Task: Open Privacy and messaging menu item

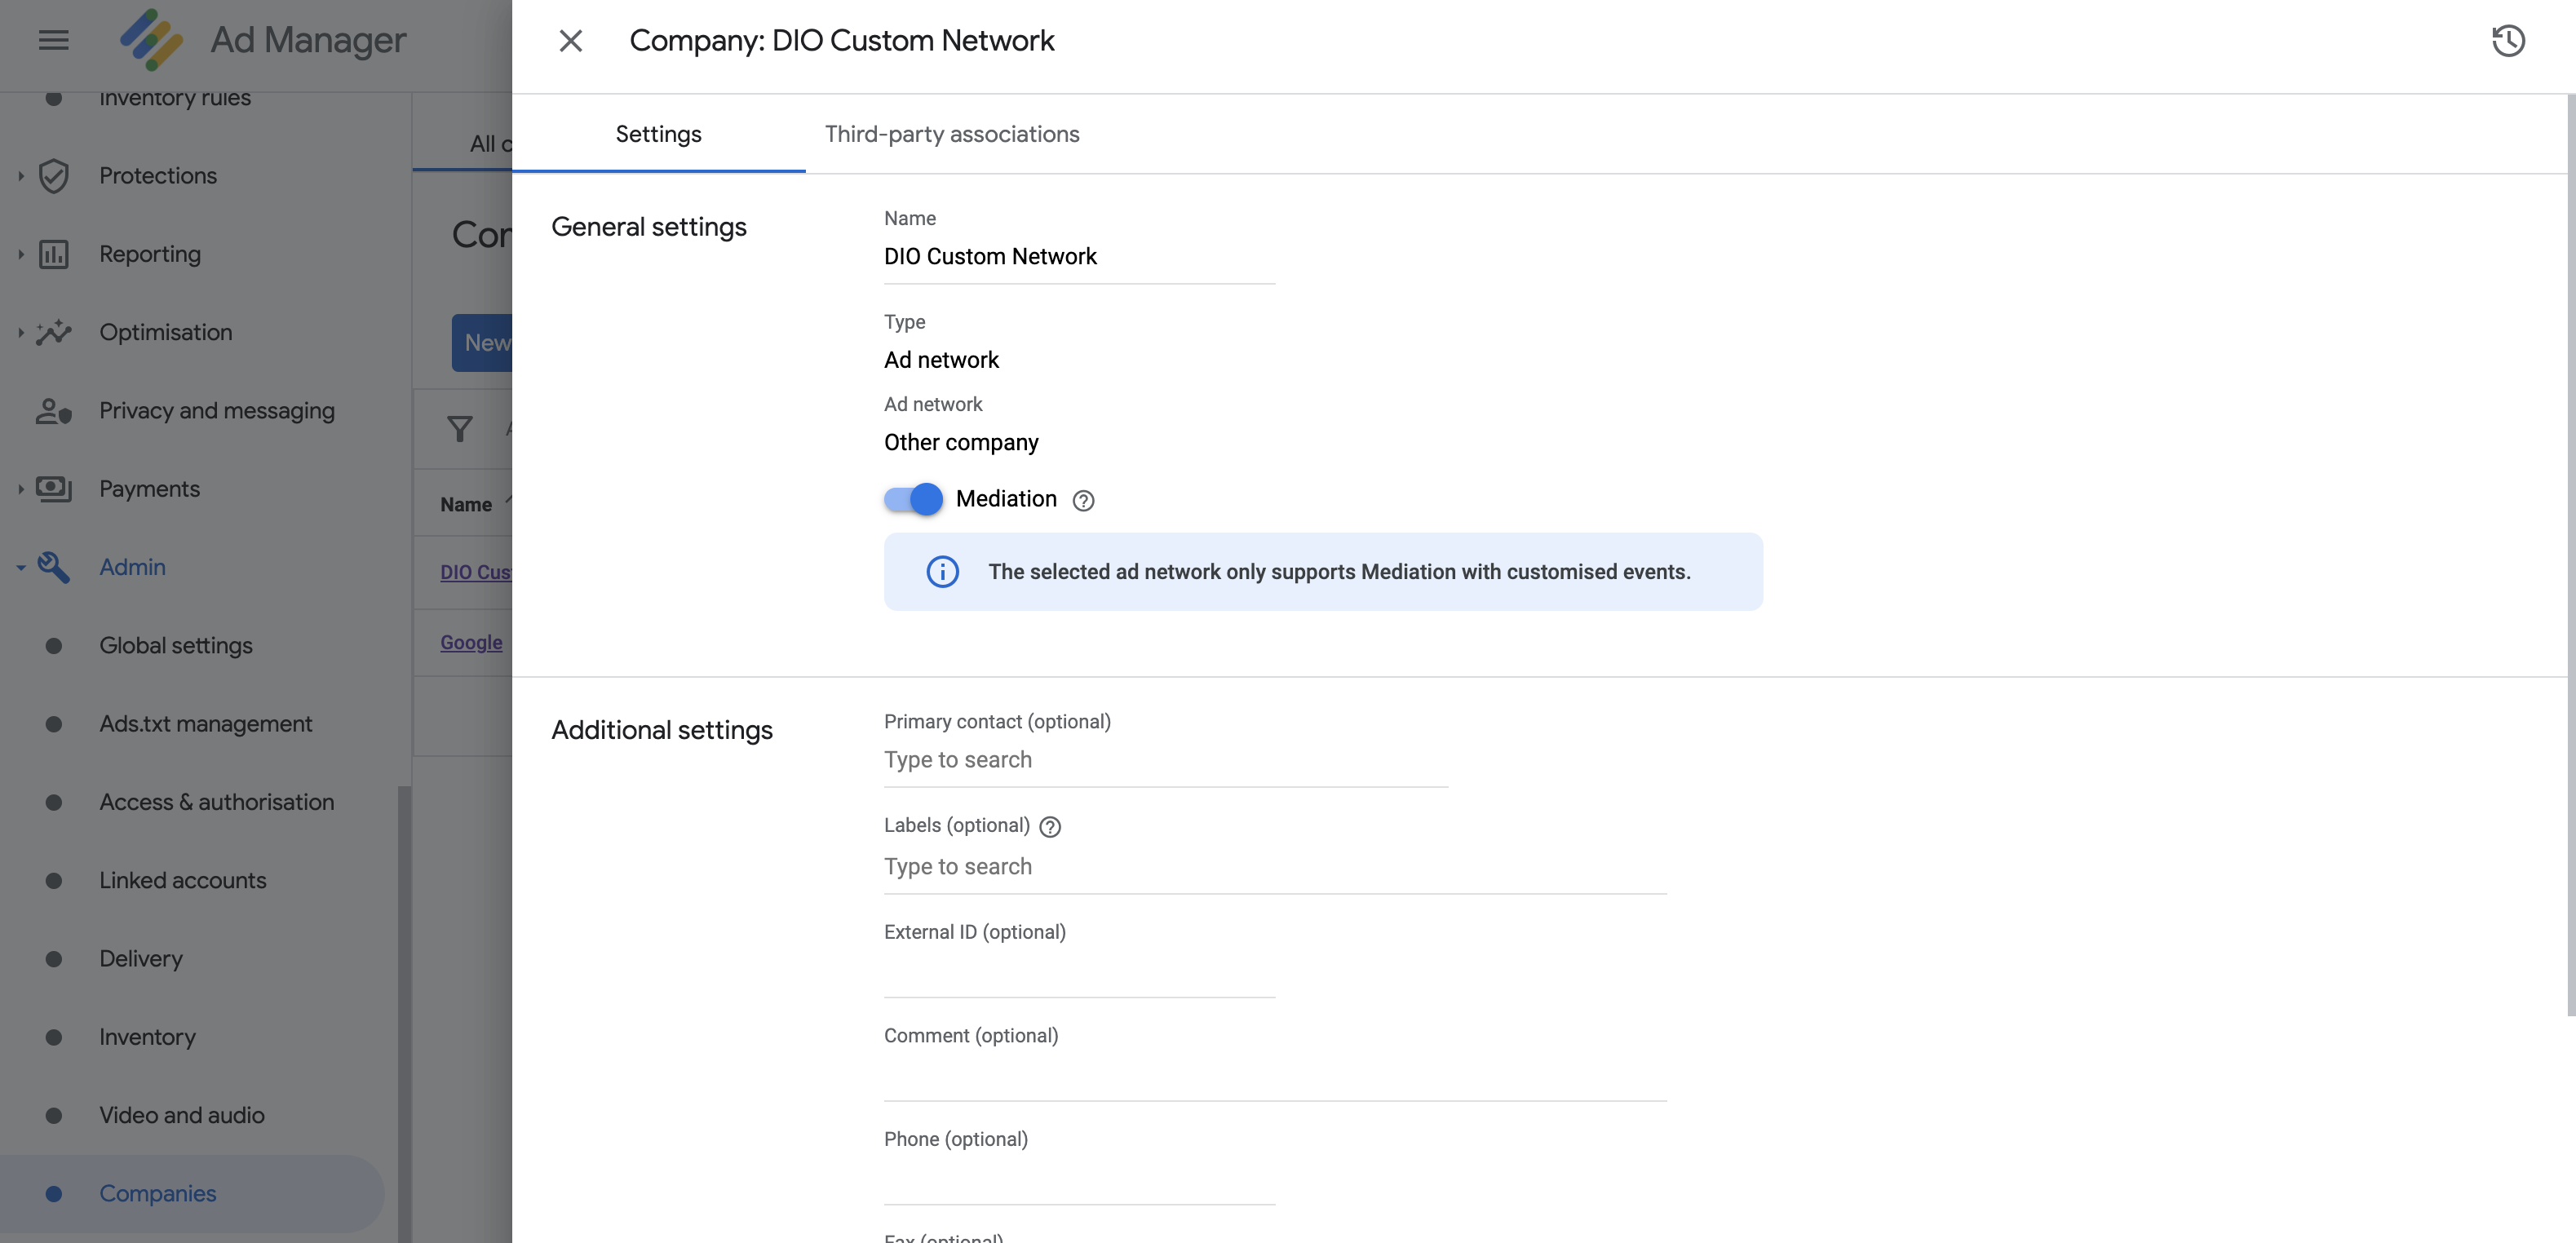Action: click(217, 411)
